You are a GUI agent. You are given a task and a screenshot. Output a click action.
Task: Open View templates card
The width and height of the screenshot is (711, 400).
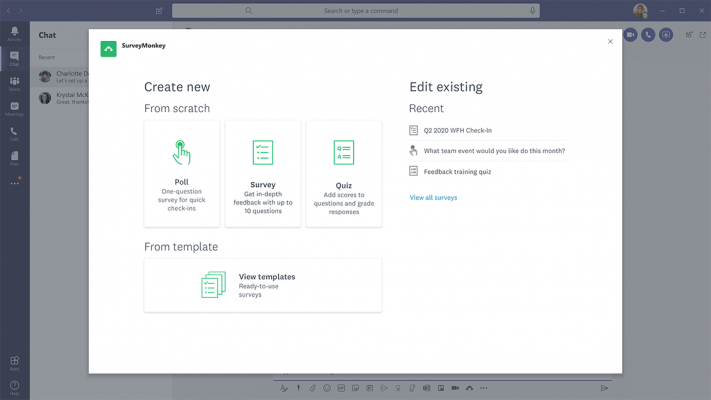(x=263, y=285)
